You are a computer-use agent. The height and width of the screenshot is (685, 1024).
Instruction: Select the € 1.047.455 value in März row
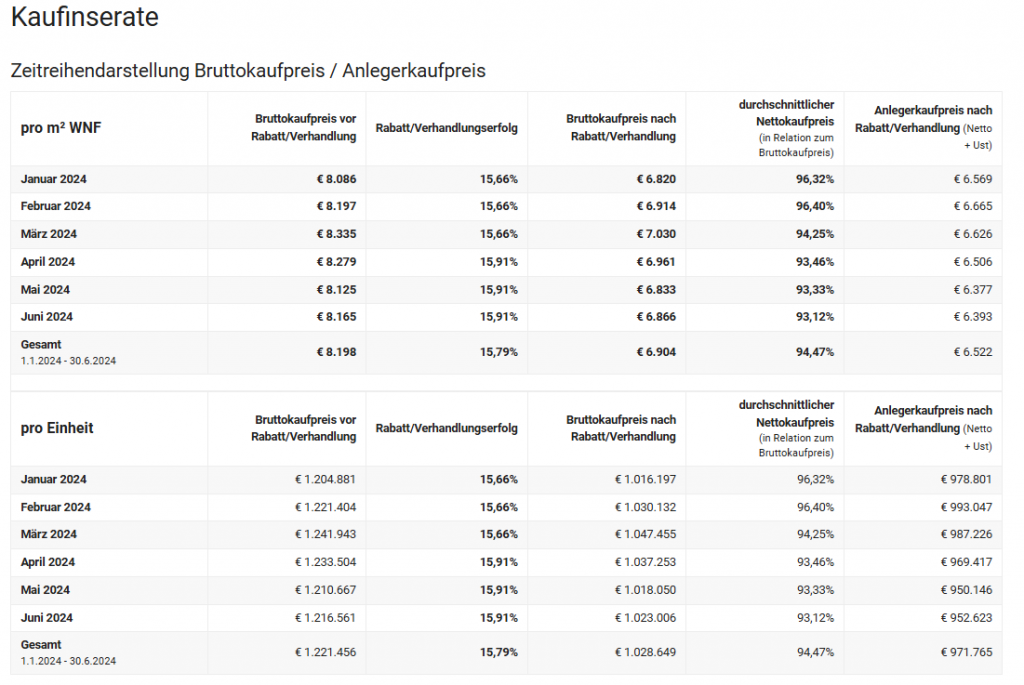pyautogui.click(x=645, y=534)
